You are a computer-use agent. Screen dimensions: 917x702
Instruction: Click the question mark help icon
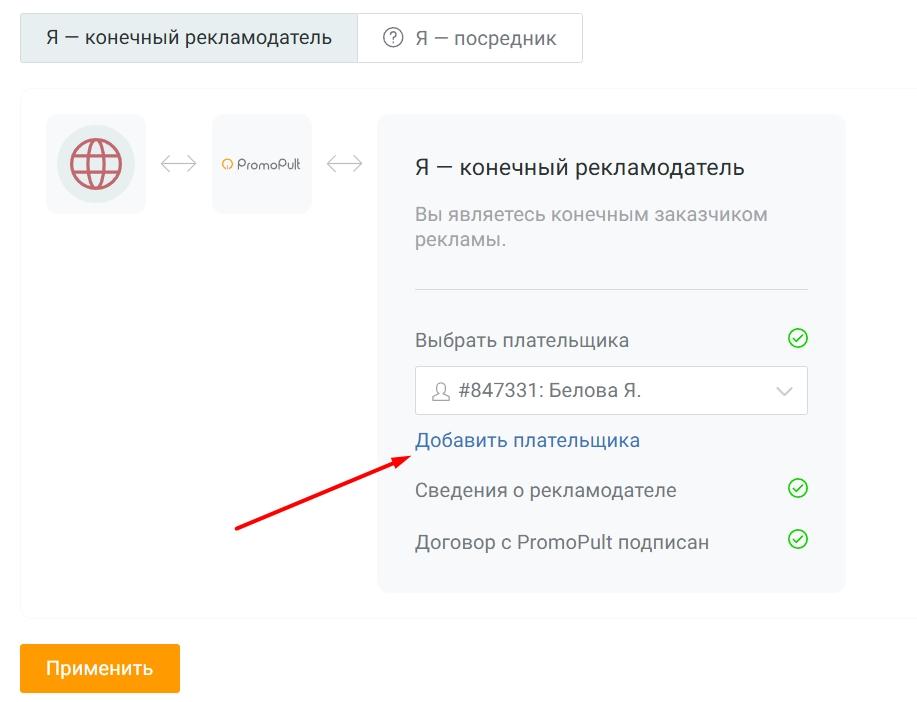point(393,38)
